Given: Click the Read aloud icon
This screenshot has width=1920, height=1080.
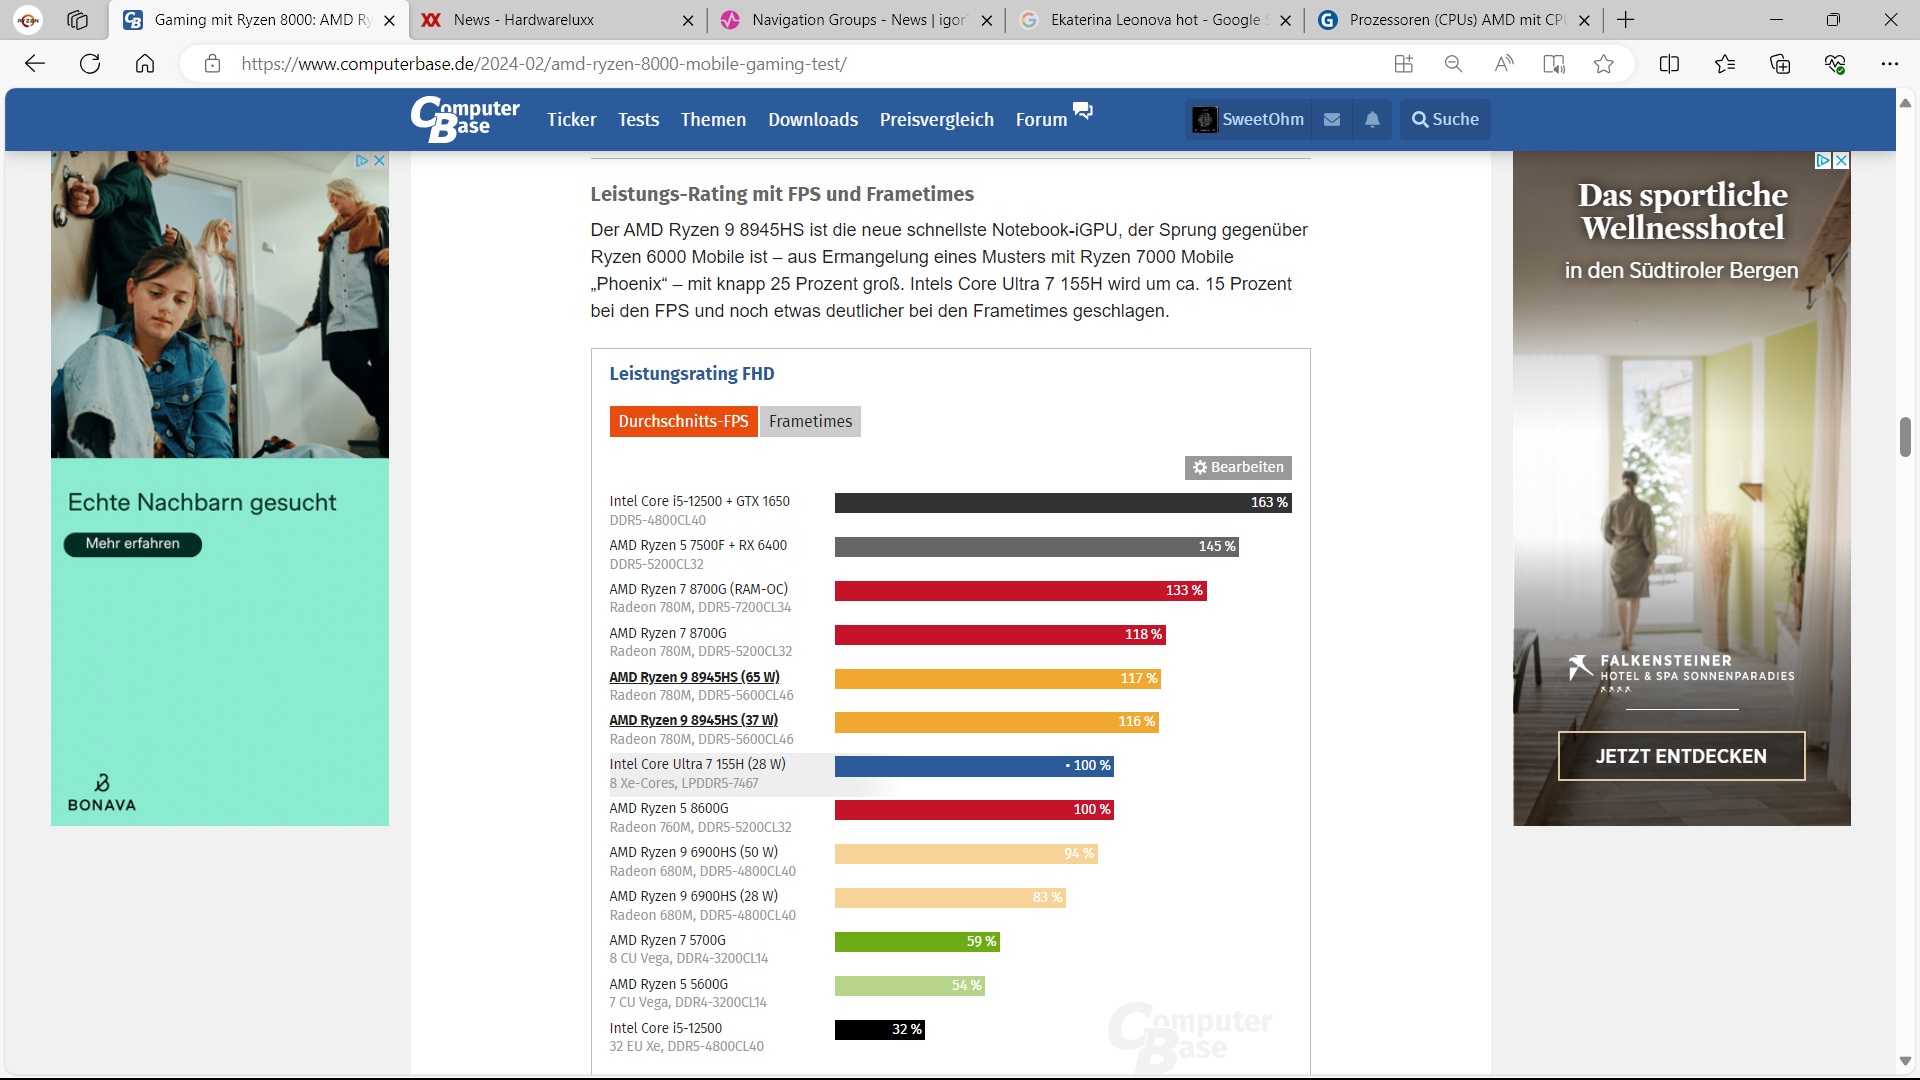Looking at the screenshot, I should [x=1503, y=64].
